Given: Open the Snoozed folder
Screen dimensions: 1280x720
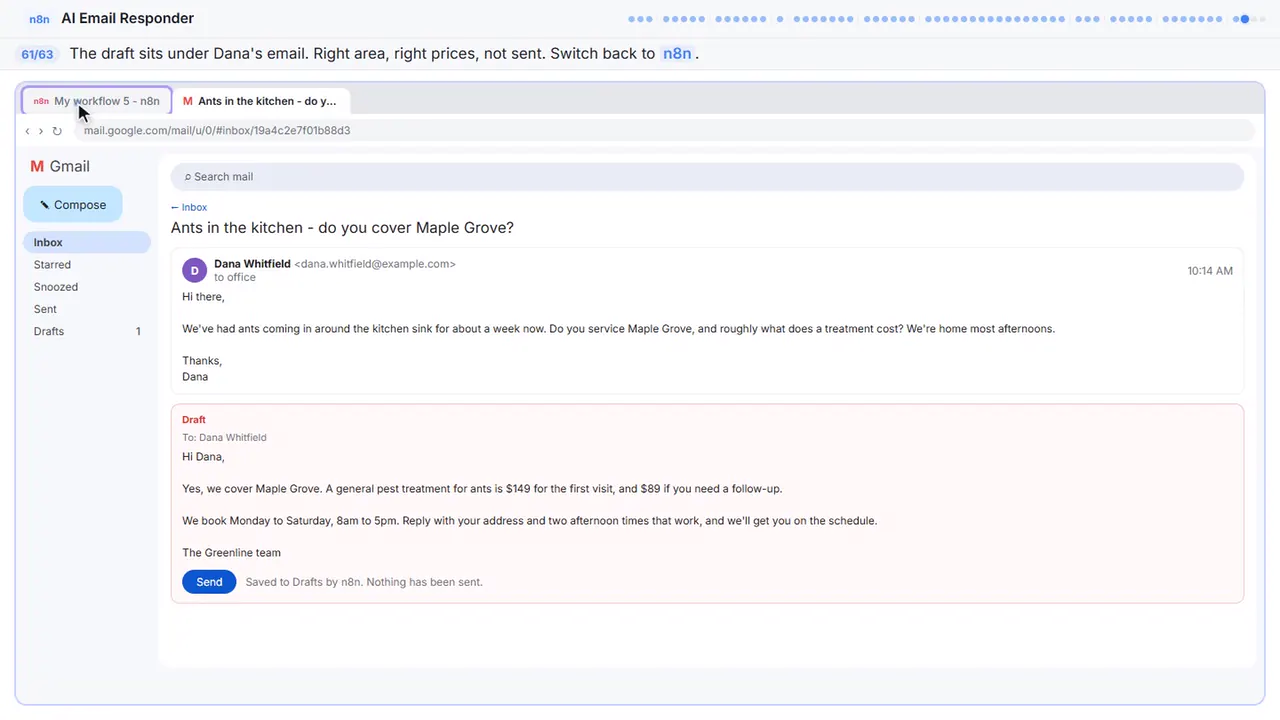Looking at the screenshot, I should (x=87, y=287).
